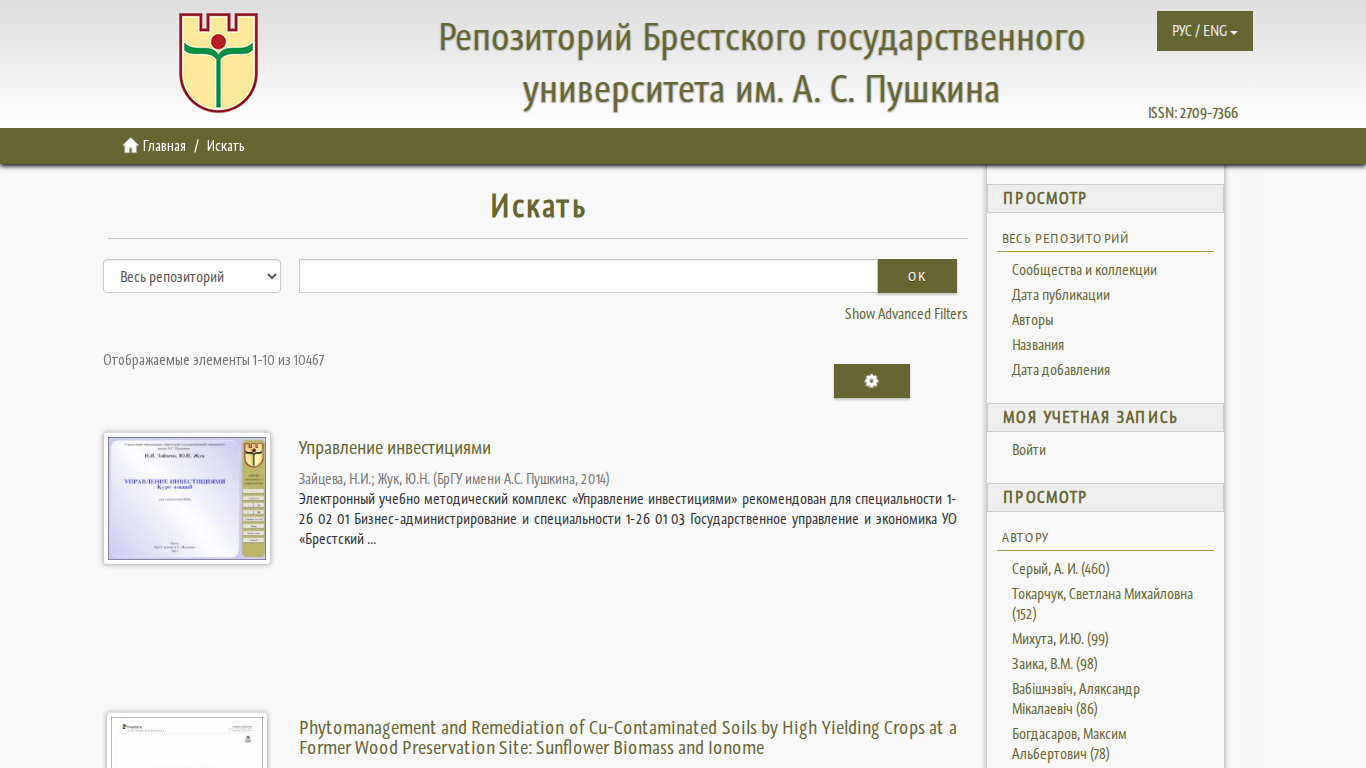Click the Автору sidebar subheading

pyautogui.click(x=1025, y=538)
